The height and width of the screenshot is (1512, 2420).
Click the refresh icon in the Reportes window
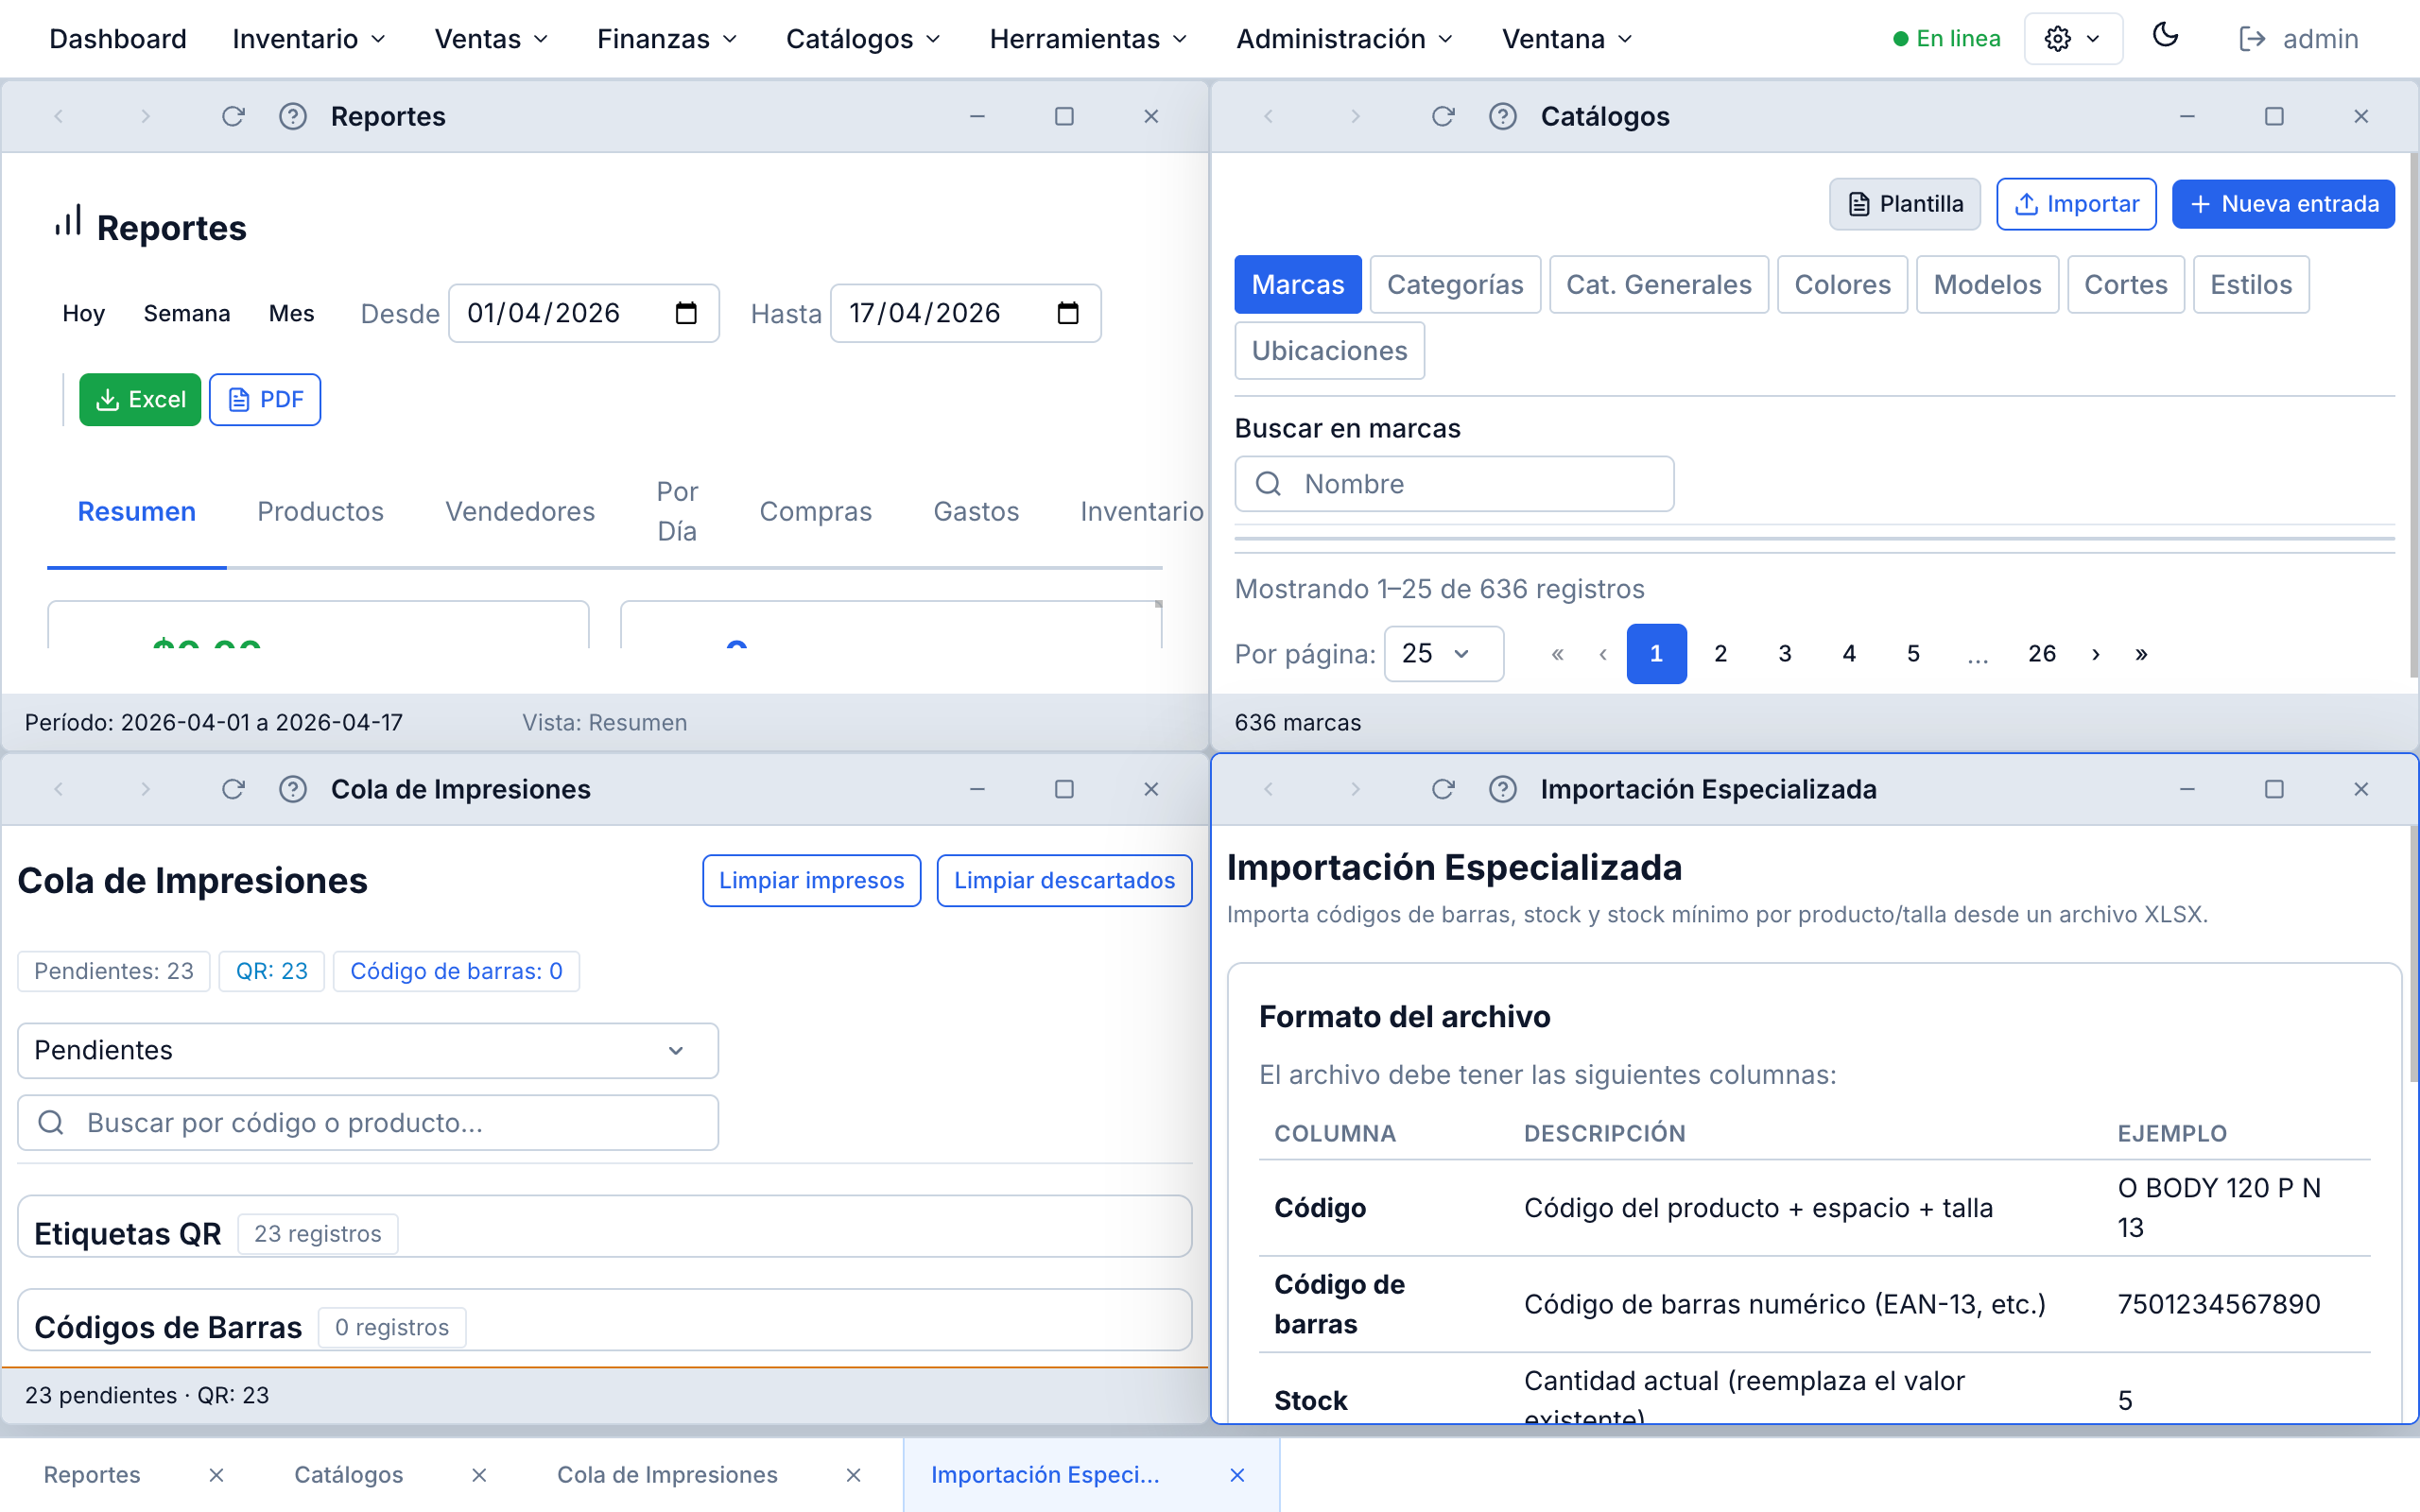pos(233,116)
